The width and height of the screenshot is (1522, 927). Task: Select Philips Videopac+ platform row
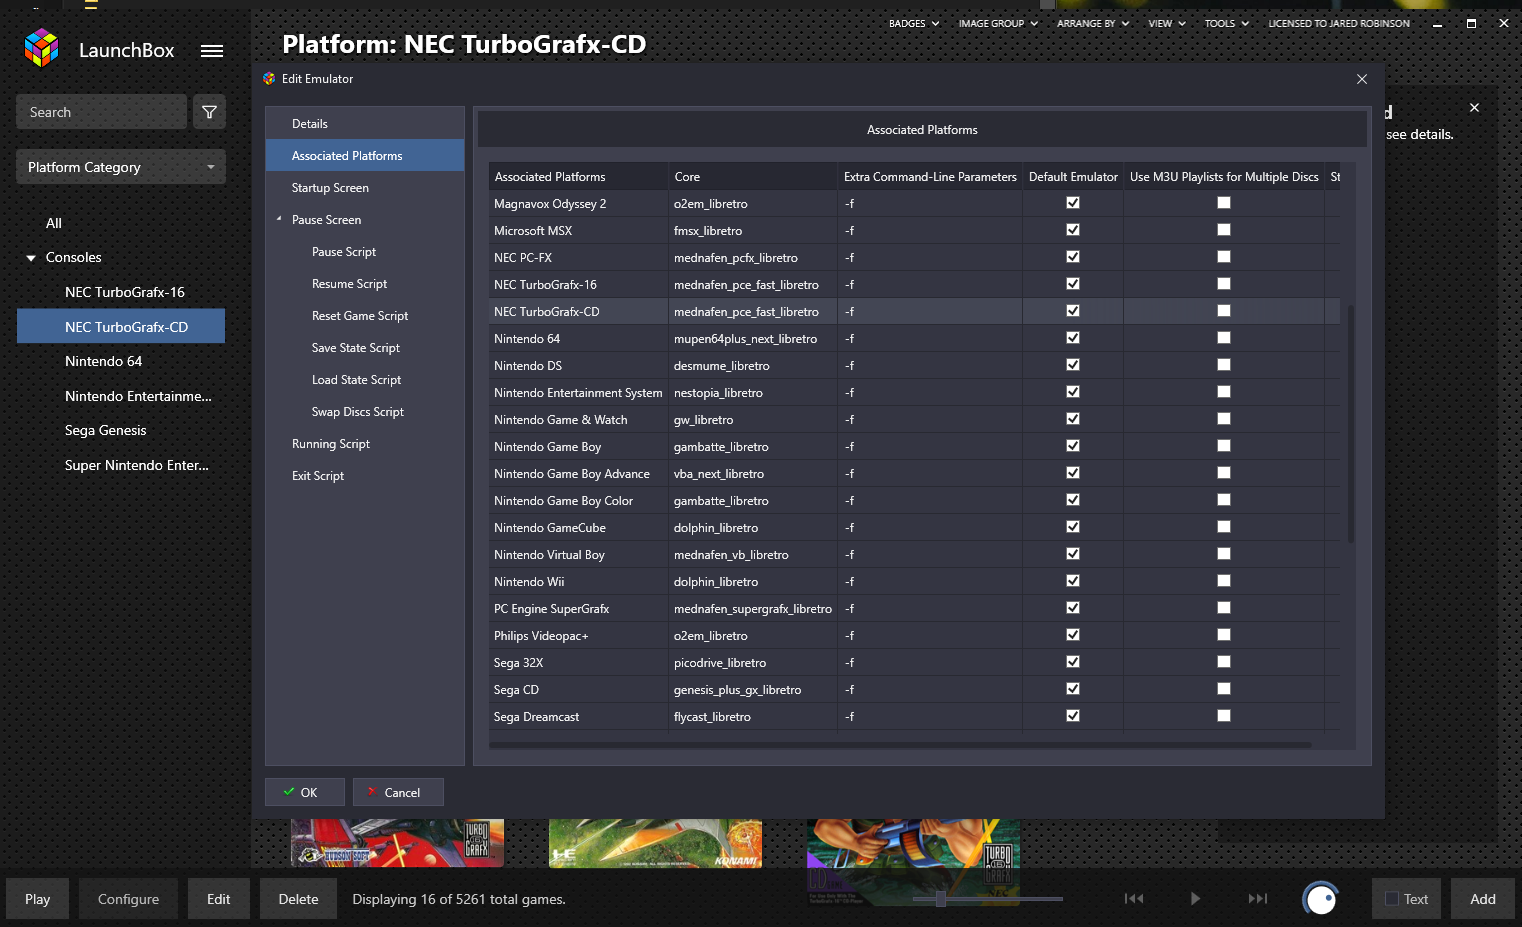pyautogui.click(x=914, y=636)
